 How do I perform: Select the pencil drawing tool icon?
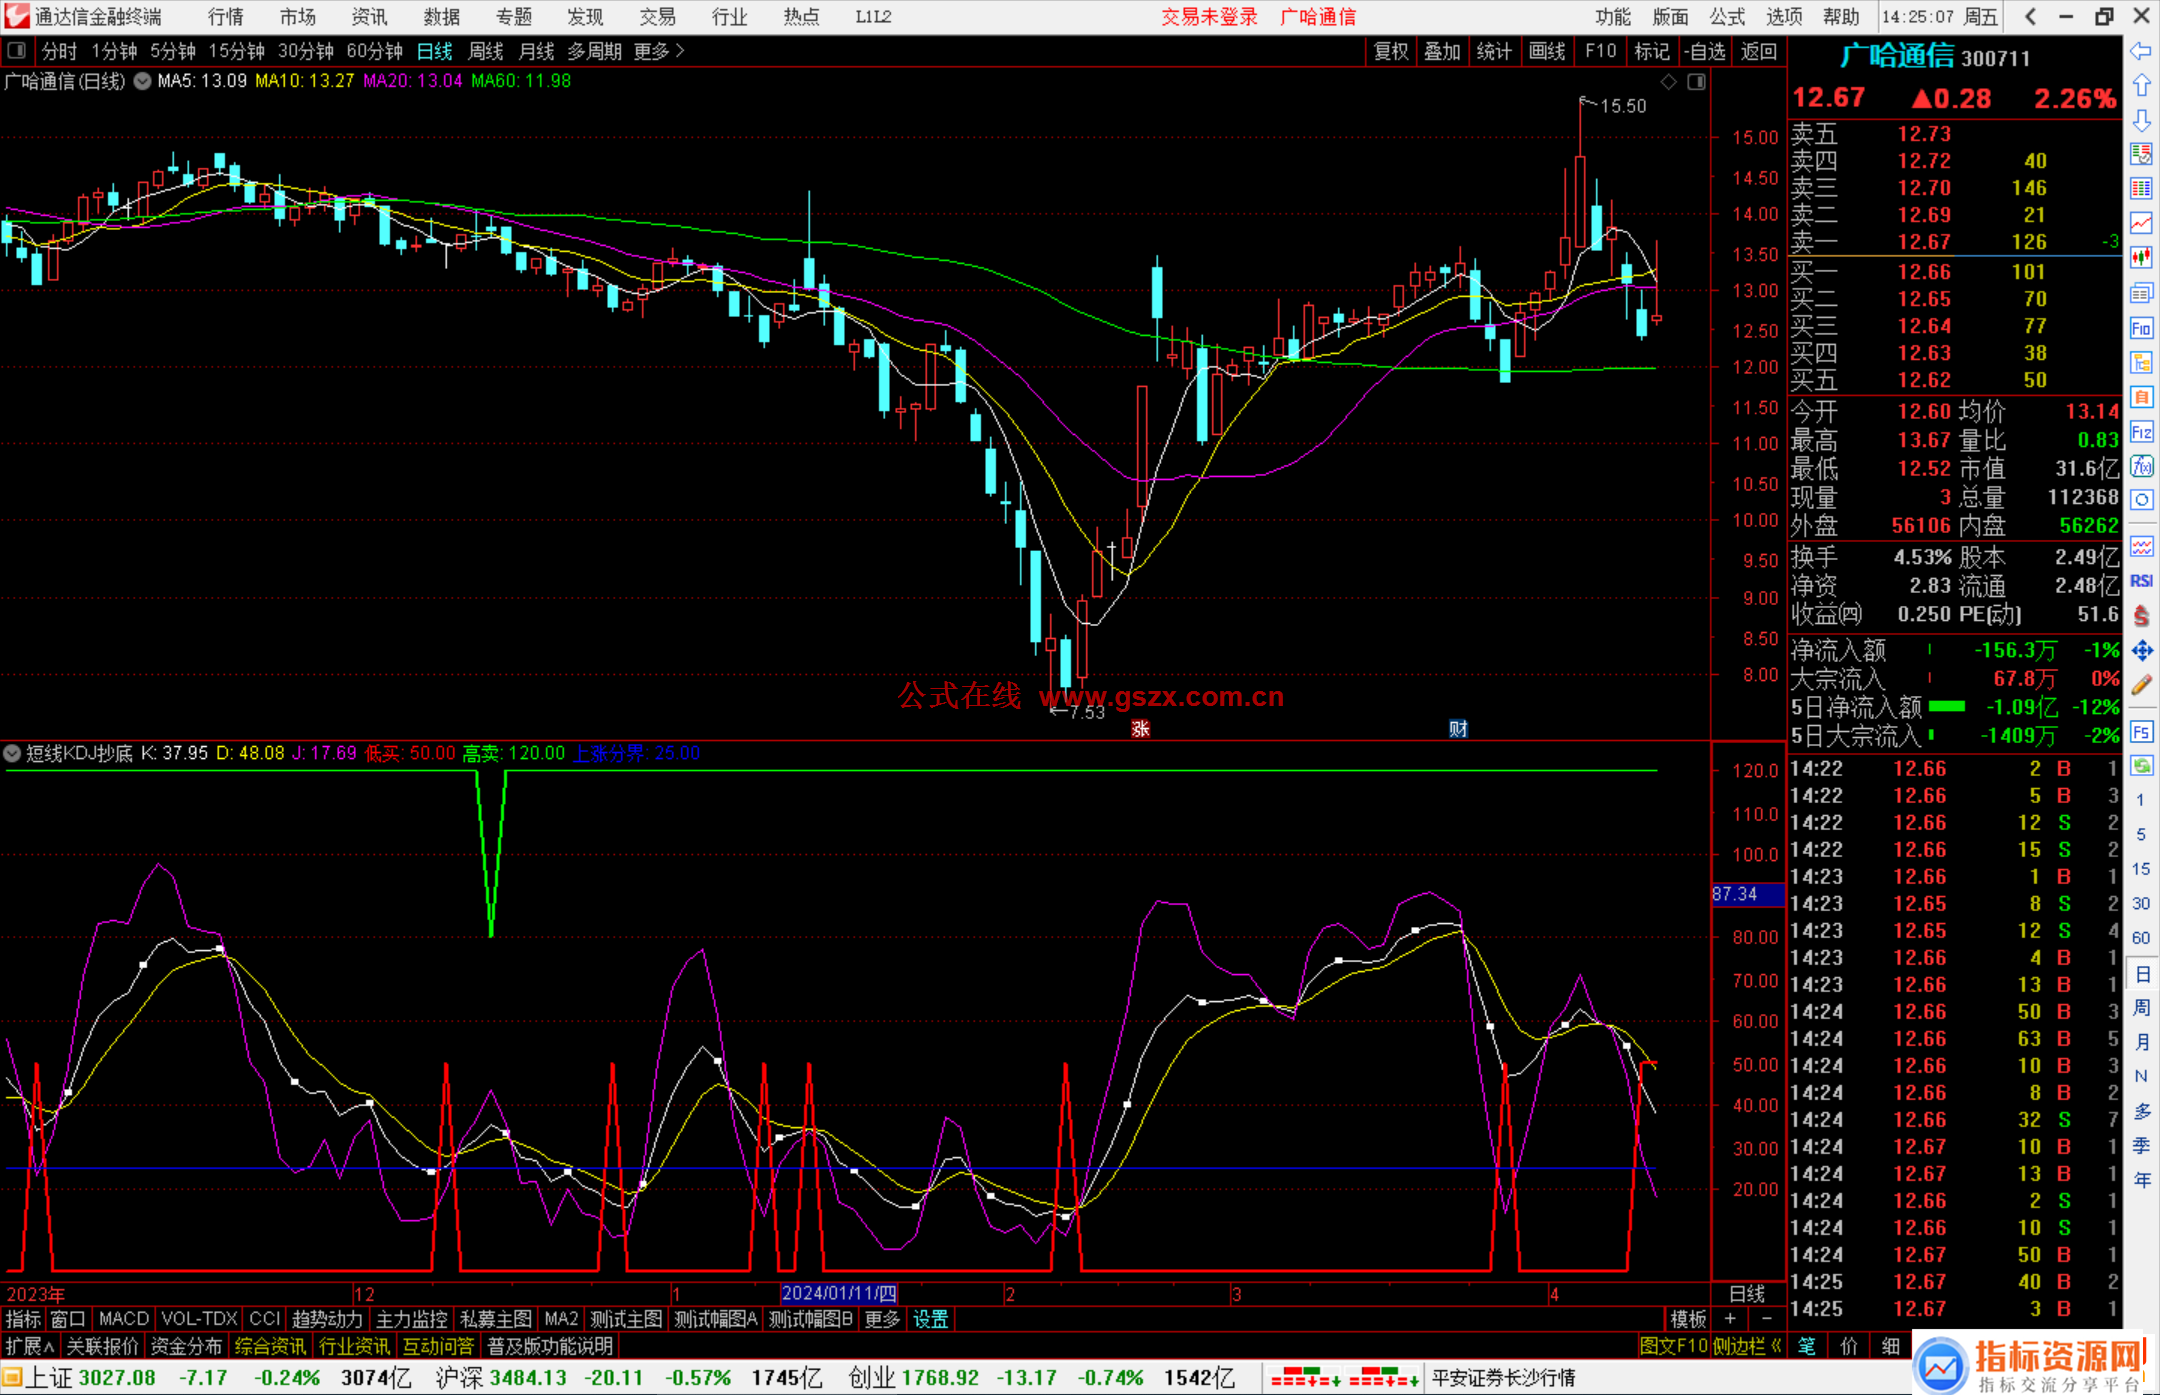tap(2141, 685)
